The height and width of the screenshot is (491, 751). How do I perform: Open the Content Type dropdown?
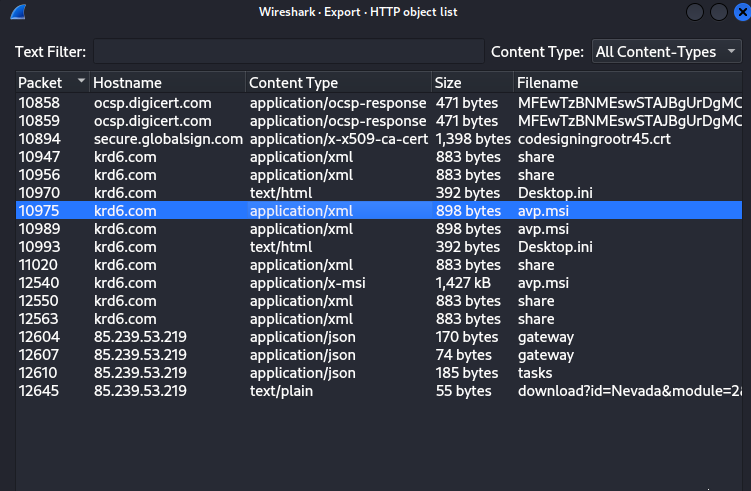666,52
